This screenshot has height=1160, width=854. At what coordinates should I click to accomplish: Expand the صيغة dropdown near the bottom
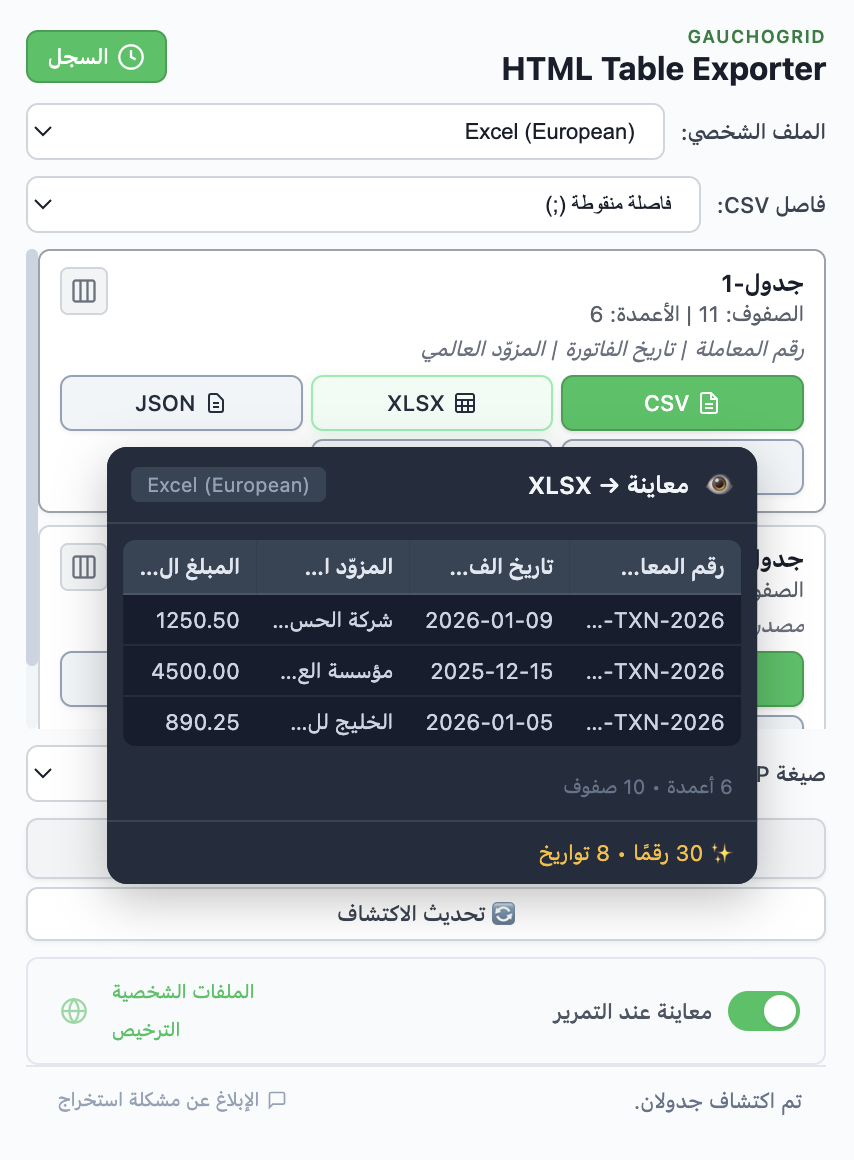coord(41,773)
